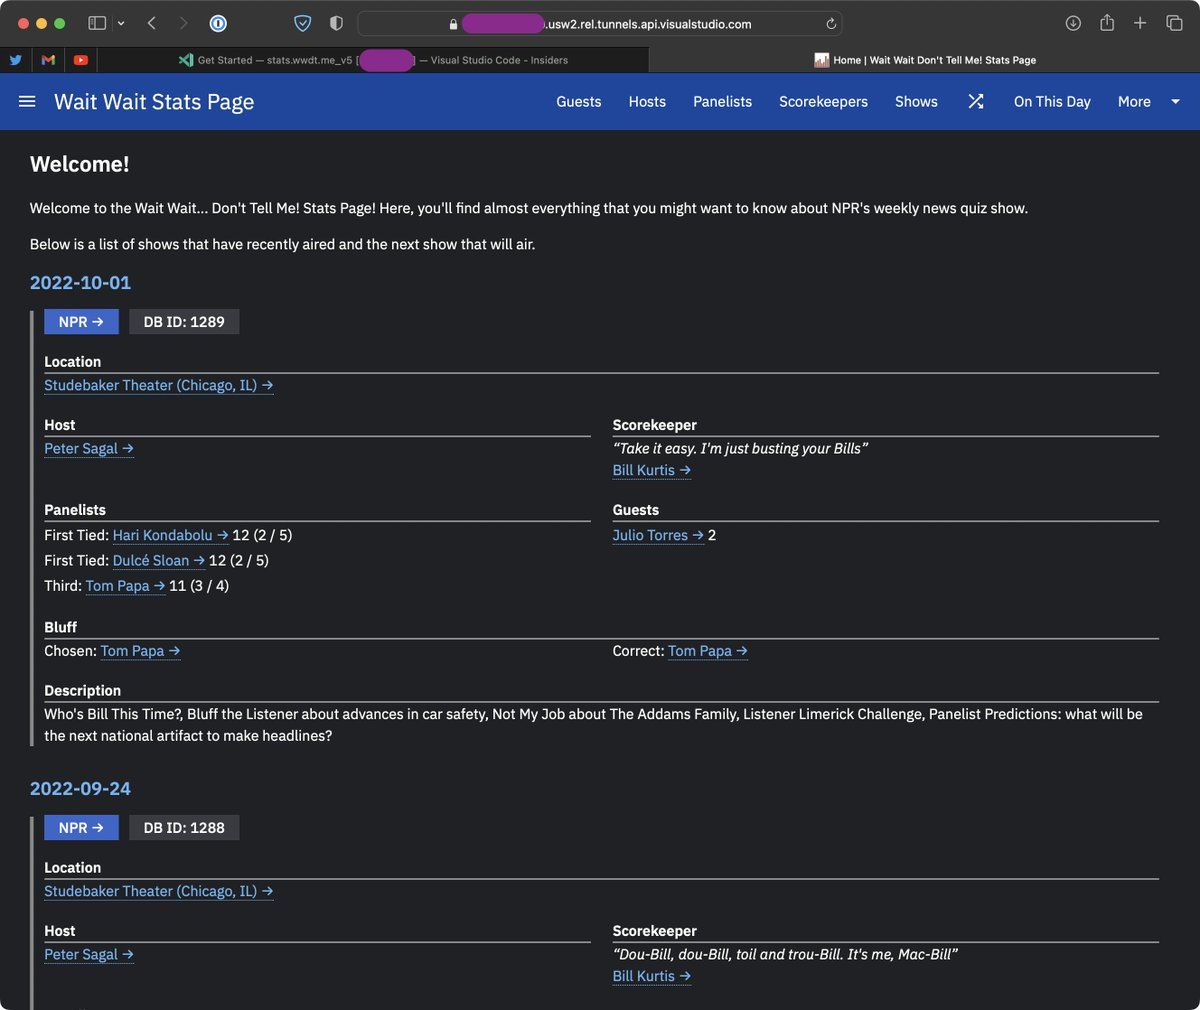The height and width of the screenshot is (1010, 1200).
Task: Expand the More dropdown menu
Action: click(x=1148, y=102)
